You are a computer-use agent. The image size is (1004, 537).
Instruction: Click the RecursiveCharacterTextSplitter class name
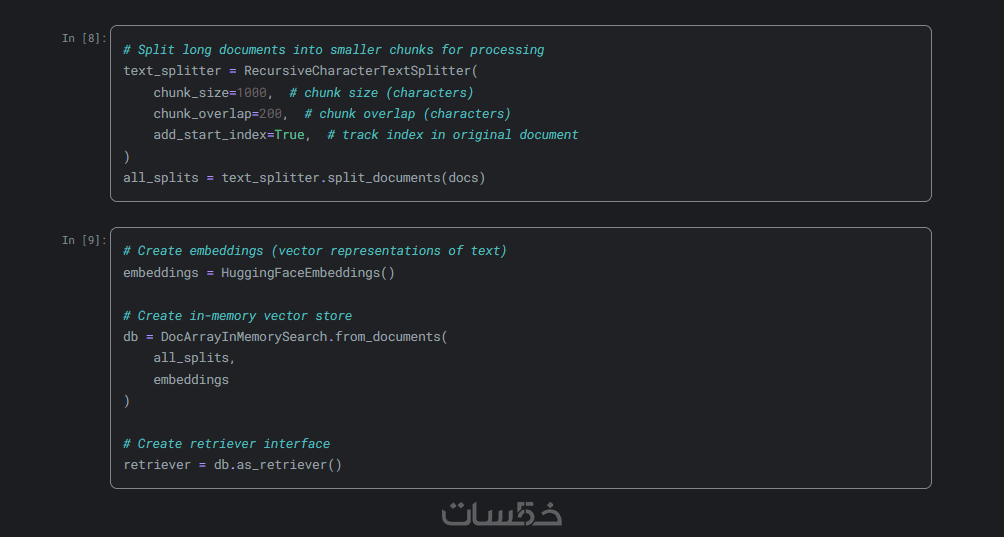357,71
